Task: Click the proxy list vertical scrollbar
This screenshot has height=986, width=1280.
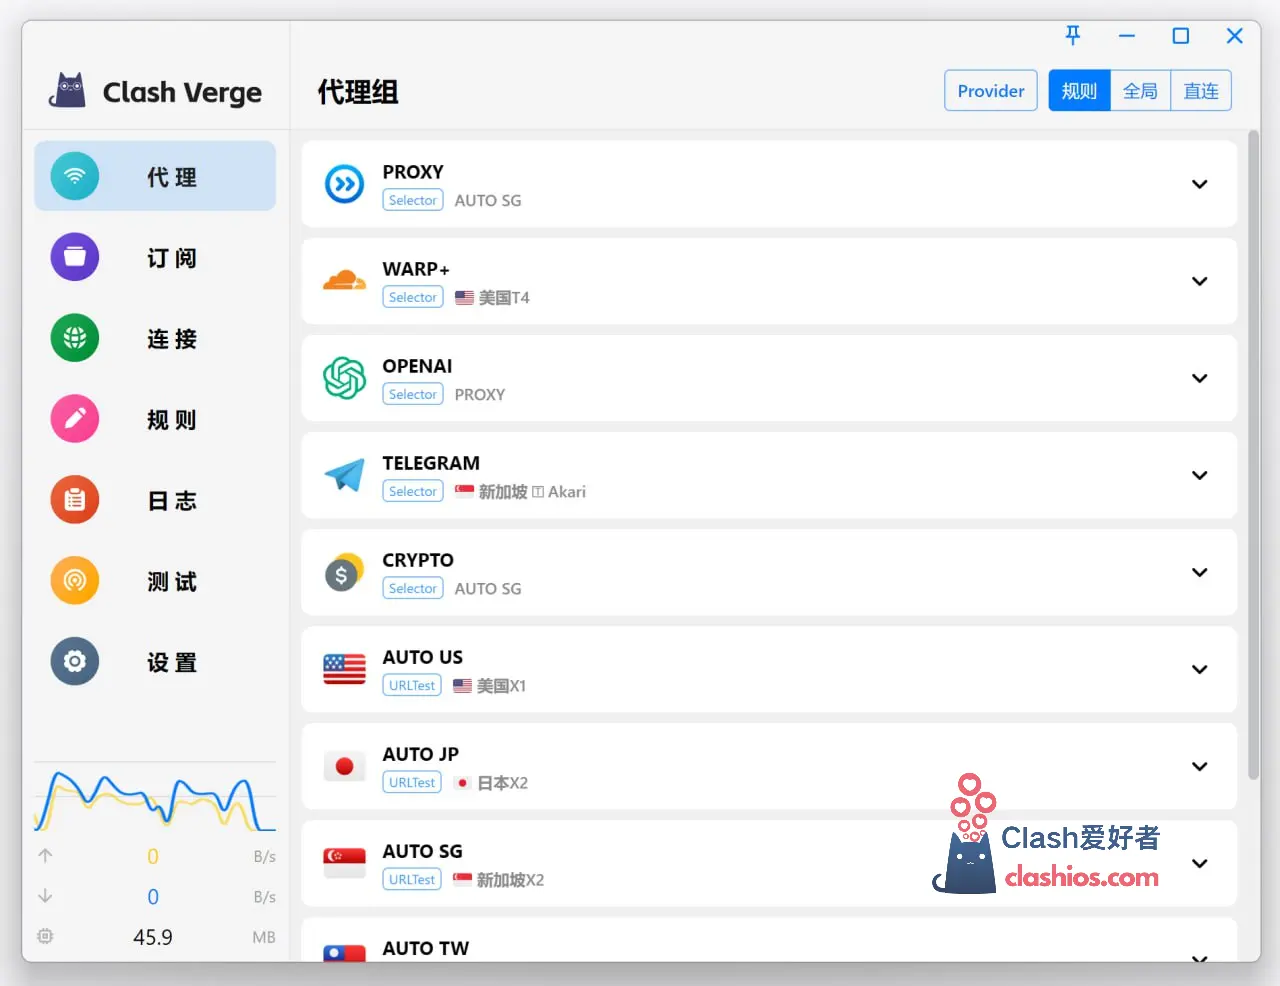Action: tap(1253, 455)
